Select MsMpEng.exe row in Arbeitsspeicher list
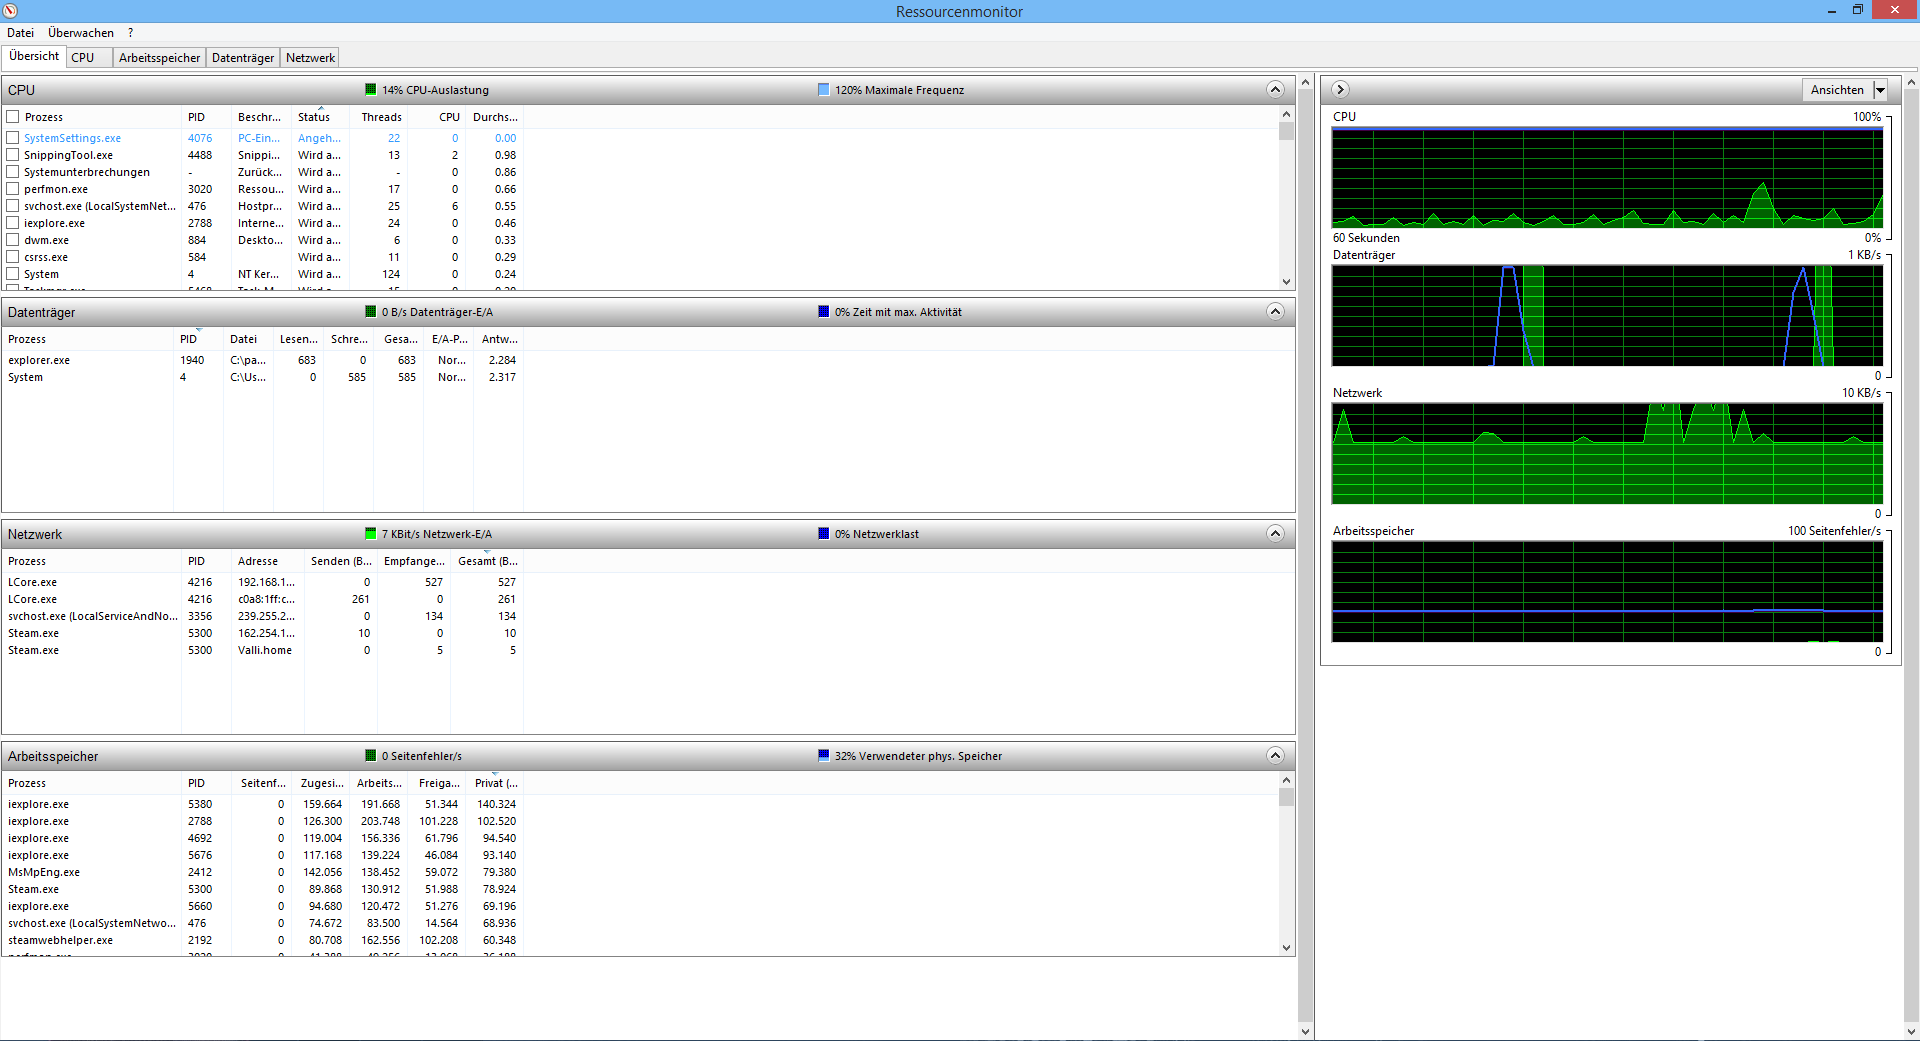Image resolution: width=1920 pixels, height=1041 pixels. click(x=262, y=872)
